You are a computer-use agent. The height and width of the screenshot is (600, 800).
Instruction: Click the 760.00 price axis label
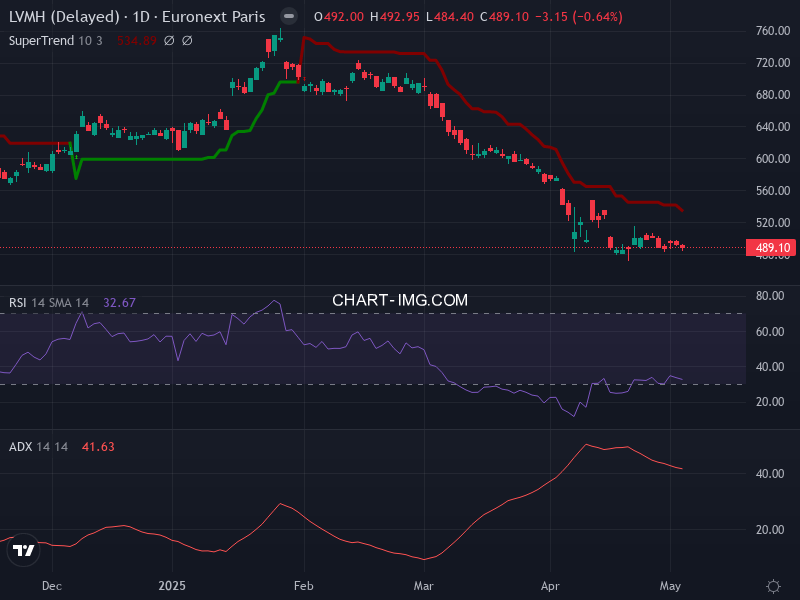773,31
